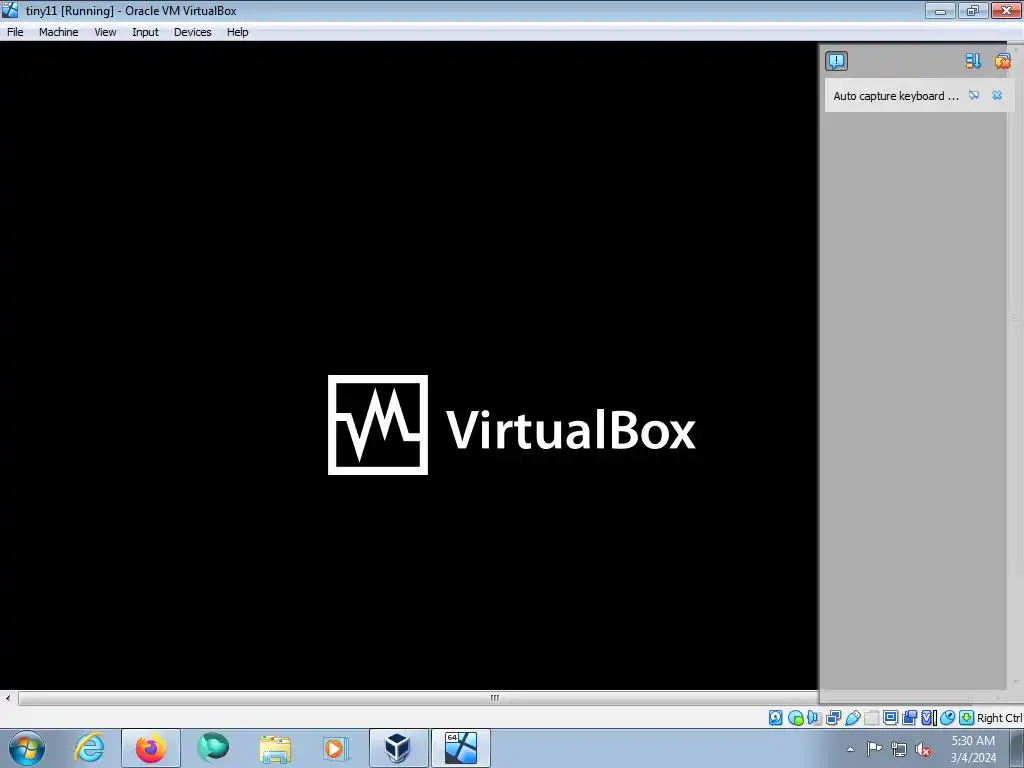Click the network adapters status icon
Image resolution: width=1024 pixels, height=768 pixels.
tap(833, 718)
